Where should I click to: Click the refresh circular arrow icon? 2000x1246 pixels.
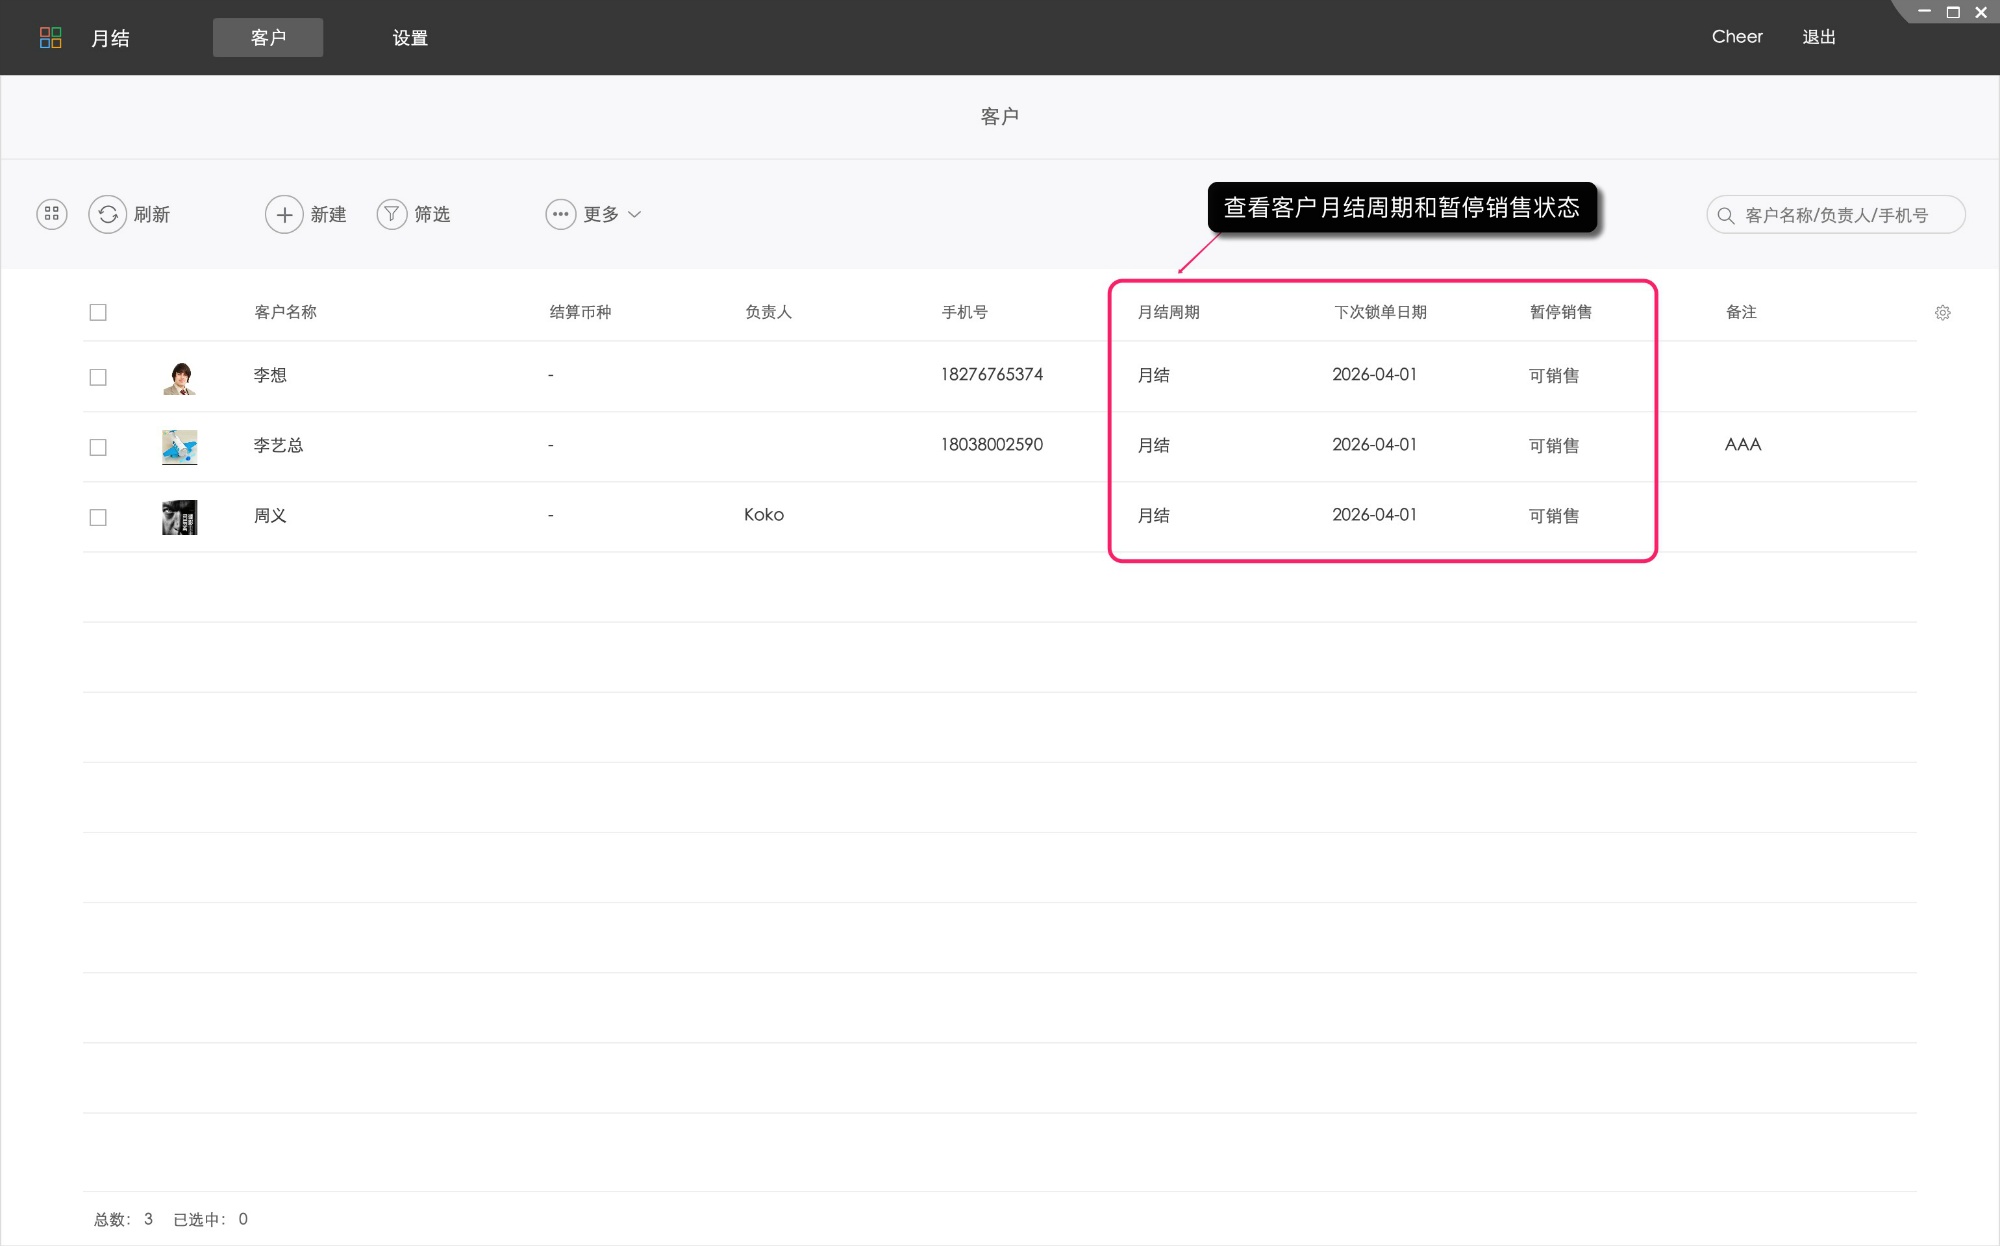click(x=107, y=214)
